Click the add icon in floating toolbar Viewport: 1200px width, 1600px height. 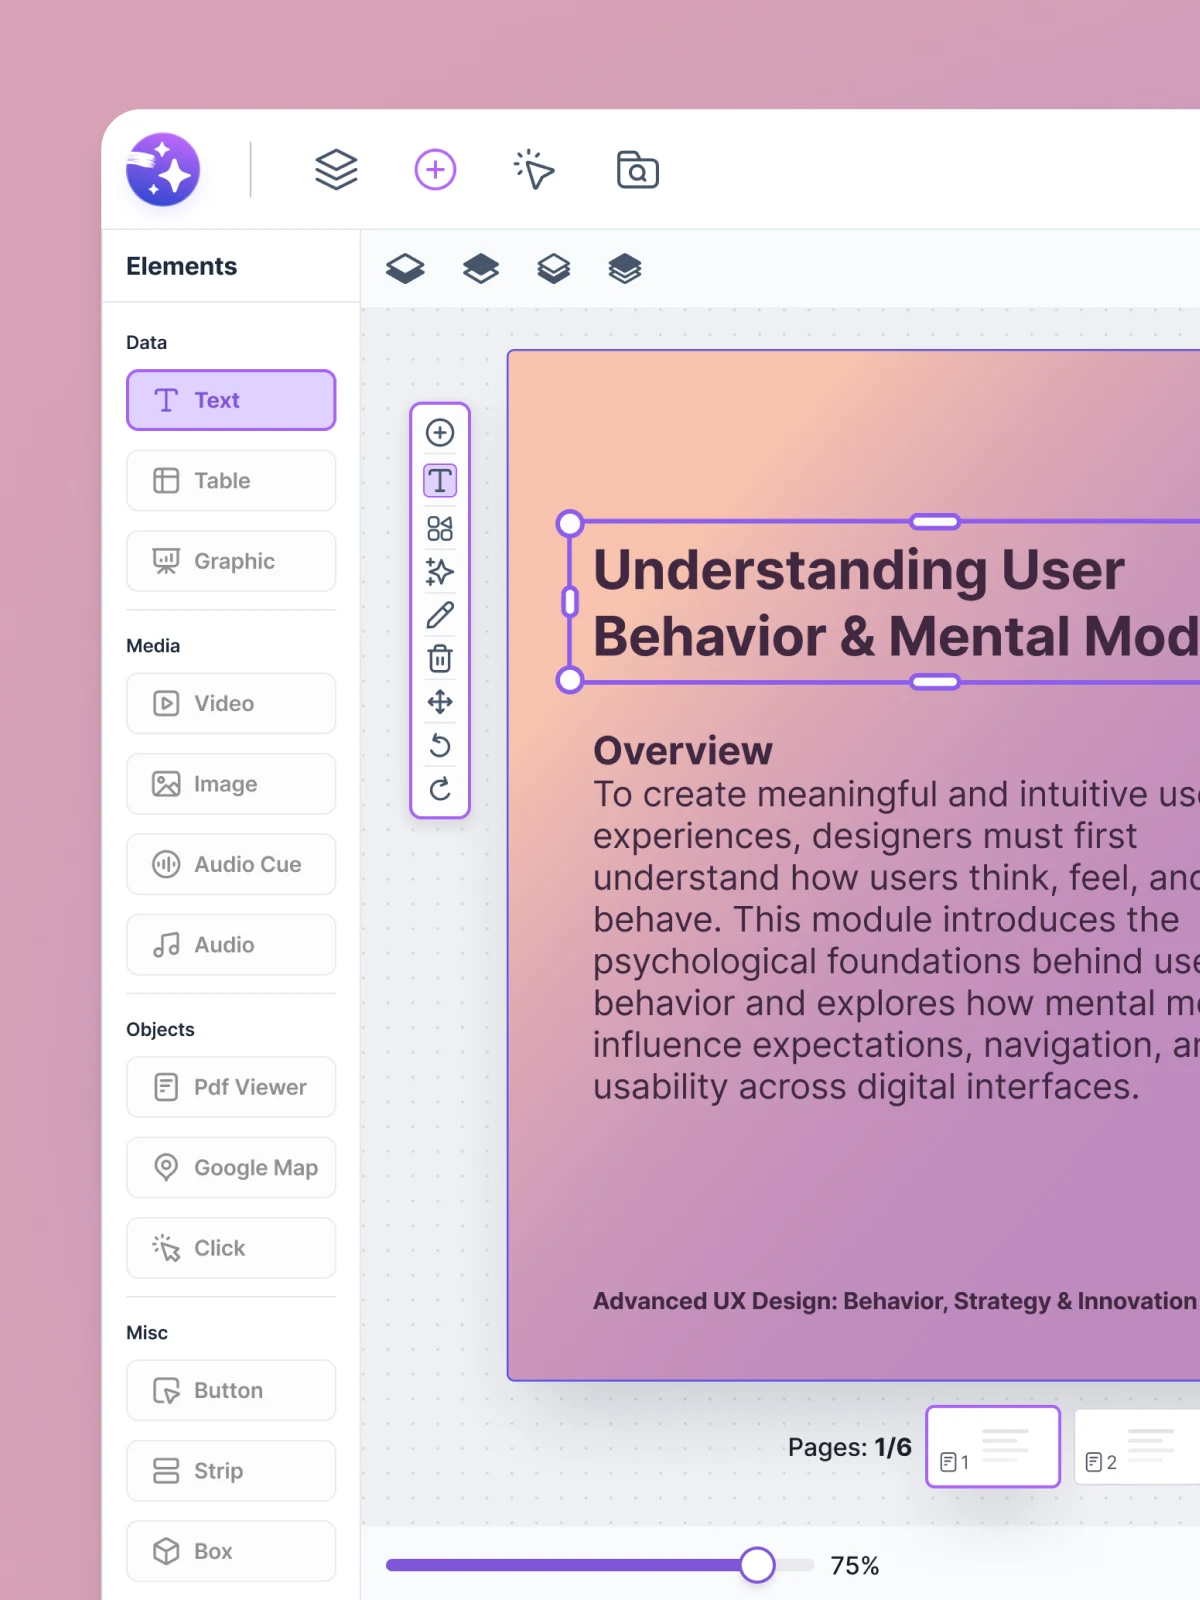coord(440,433)
